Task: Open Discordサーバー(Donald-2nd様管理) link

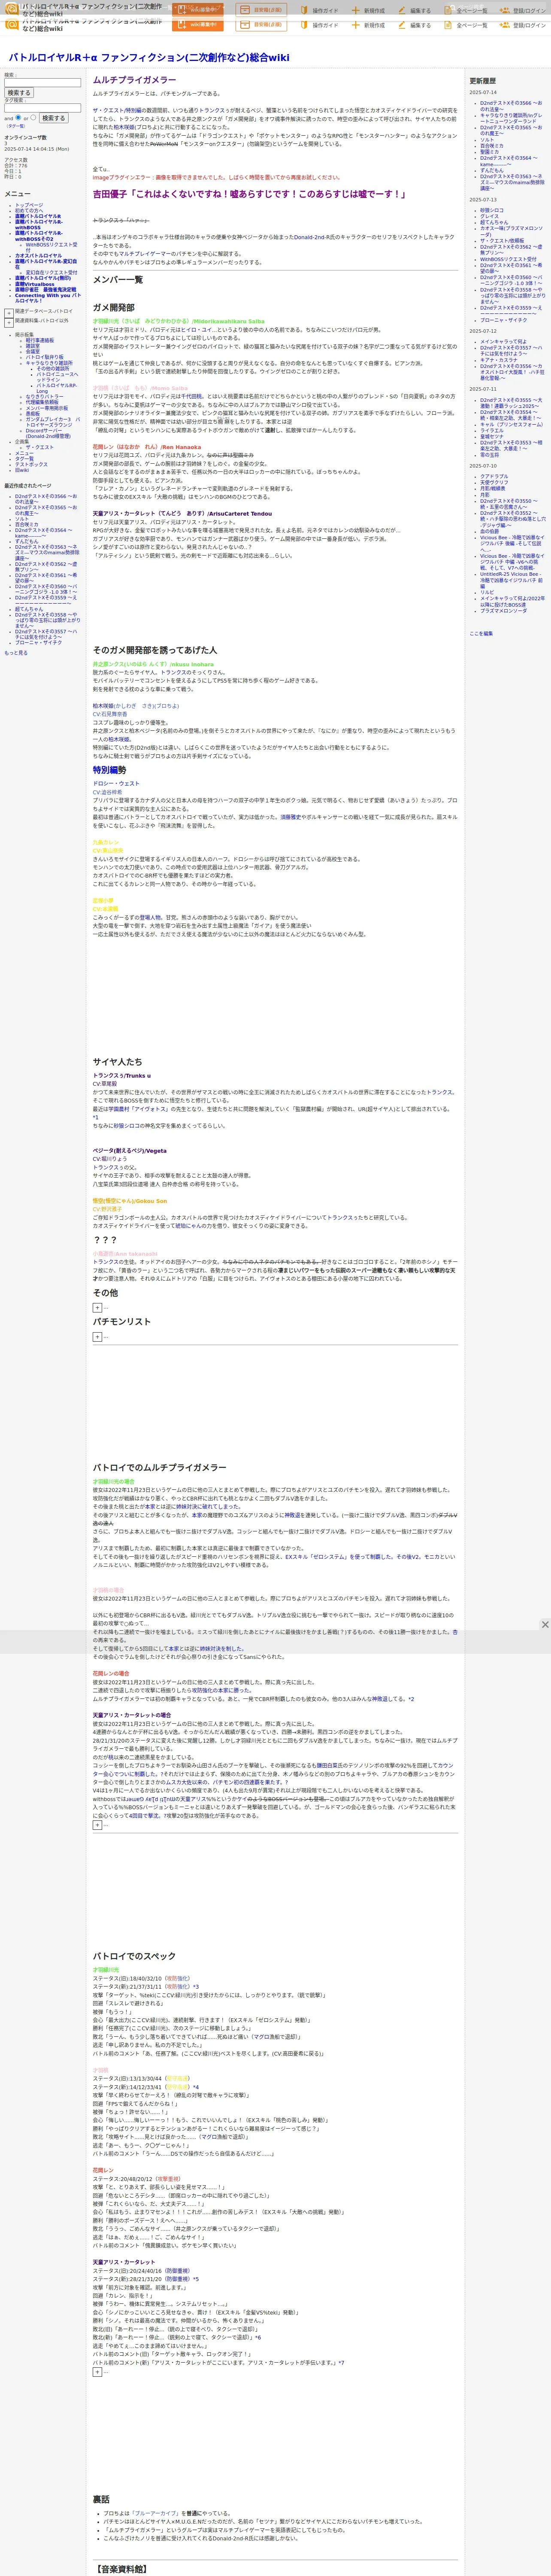Action: 48,434
